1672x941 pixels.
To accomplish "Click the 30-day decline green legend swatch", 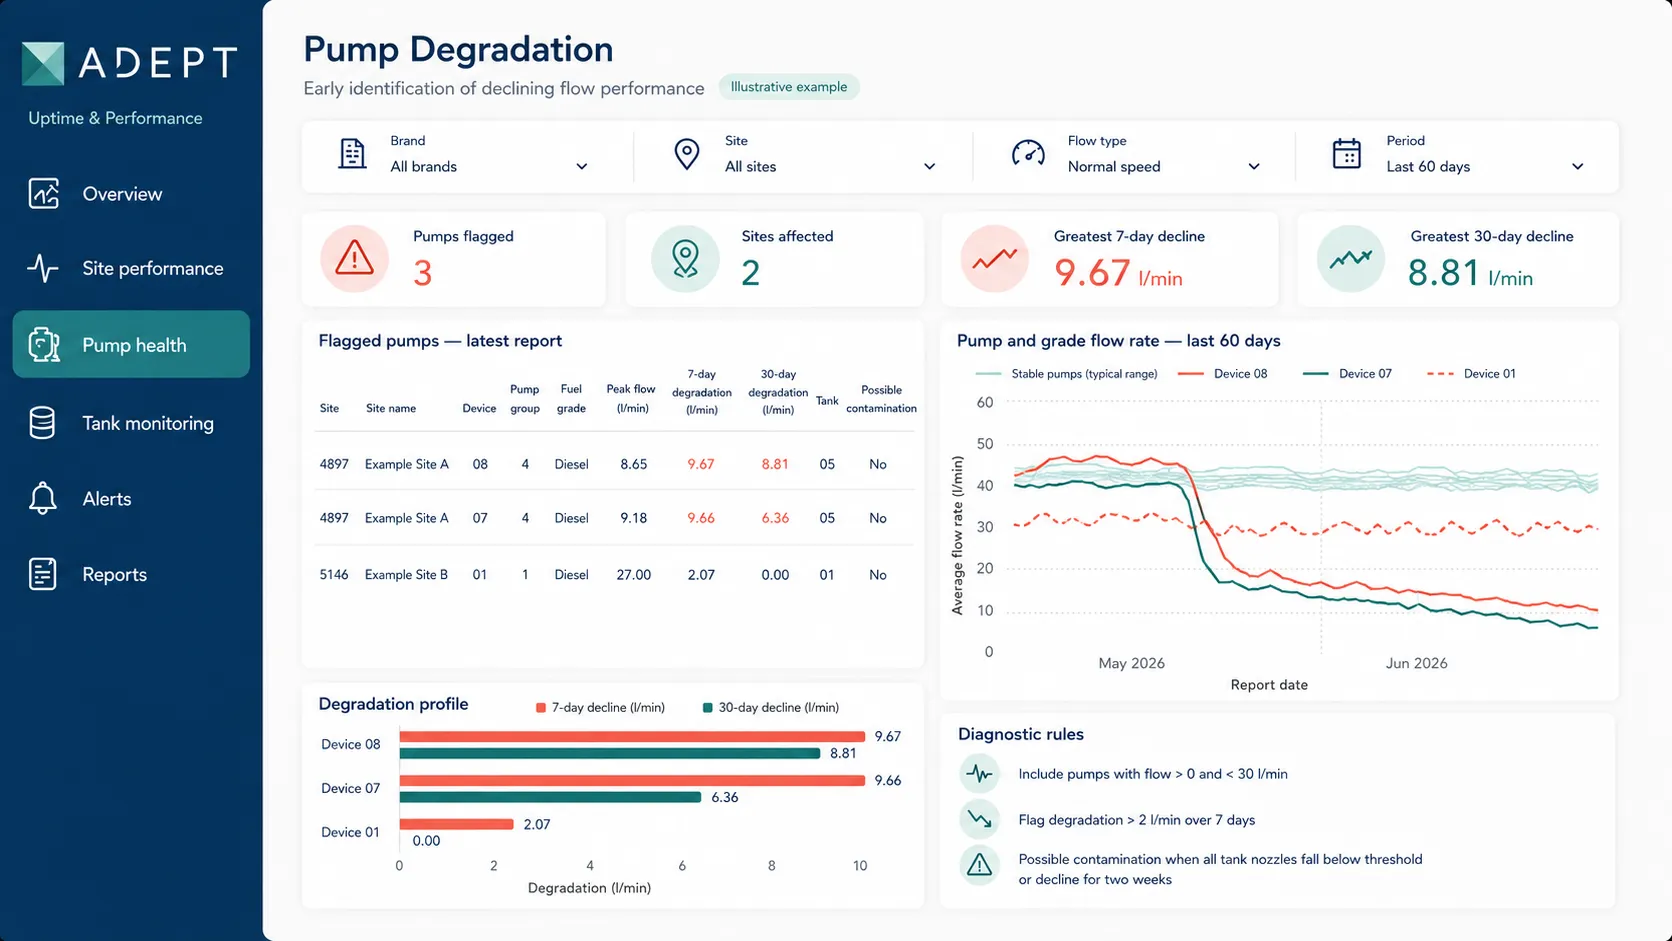I will click(x=708, y=708).
